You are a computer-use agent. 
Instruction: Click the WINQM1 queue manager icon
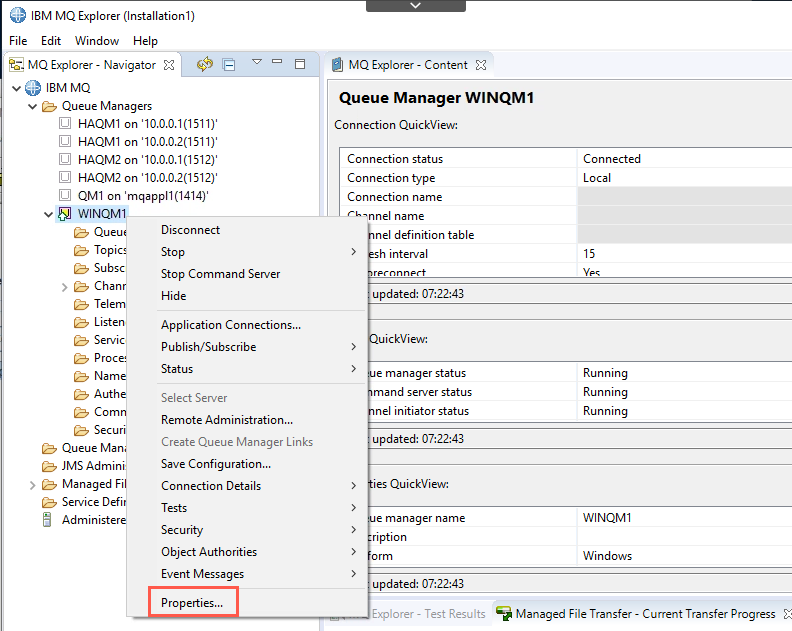pyautogui.click(x=65, y=214)
